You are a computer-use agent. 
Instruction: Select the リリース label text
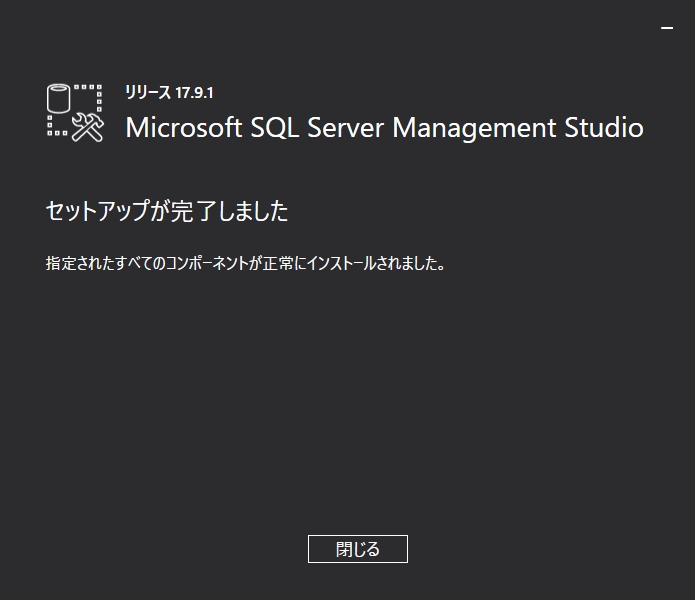[x=148, y=93]
